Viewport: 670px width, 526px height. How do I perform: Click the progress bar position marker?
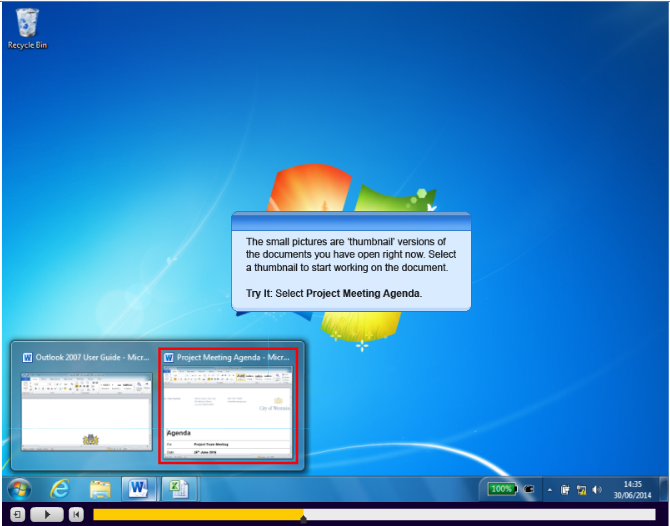click(x=303, y=518)
